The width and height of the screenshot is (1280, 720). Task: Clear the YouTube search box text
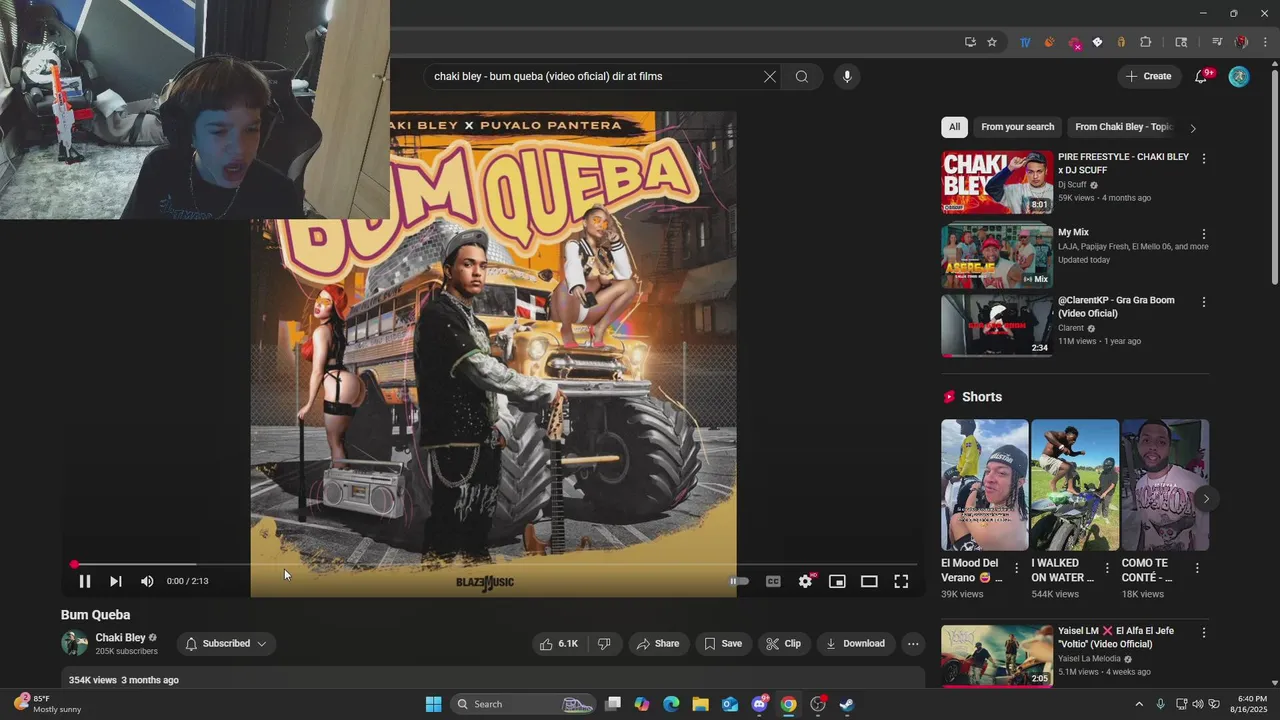770,76
